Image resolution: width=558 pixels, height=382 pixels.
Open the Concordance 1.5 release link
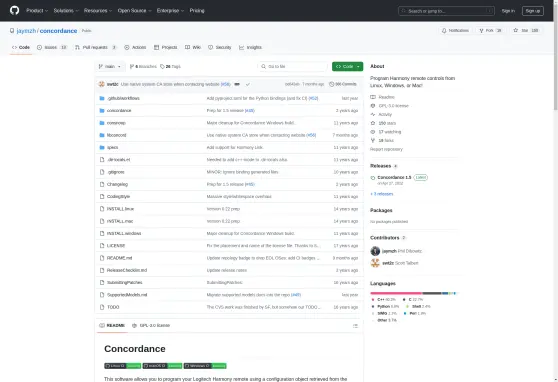(394, 177)
